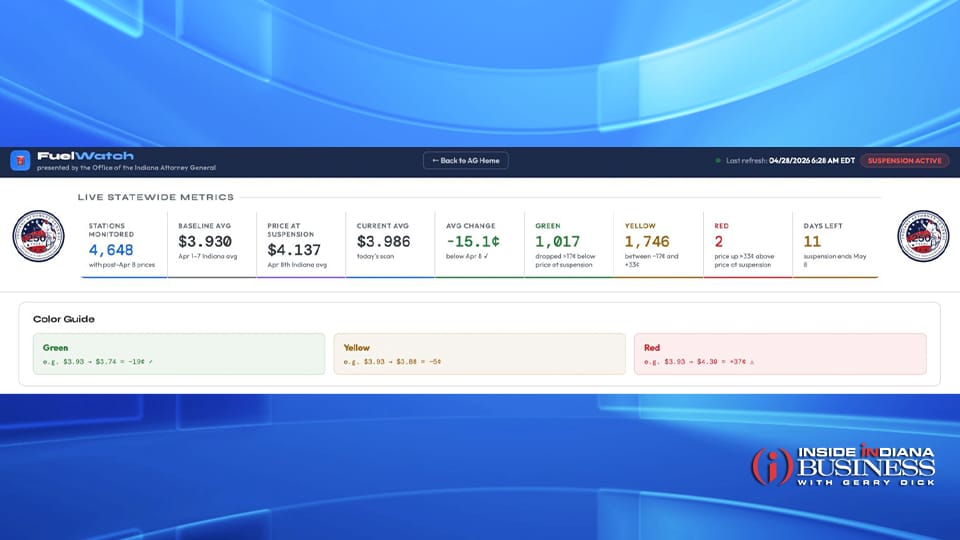Click the Inside Indiana Business logo
This screenshot has width=960, height=540.
point(843,467)
